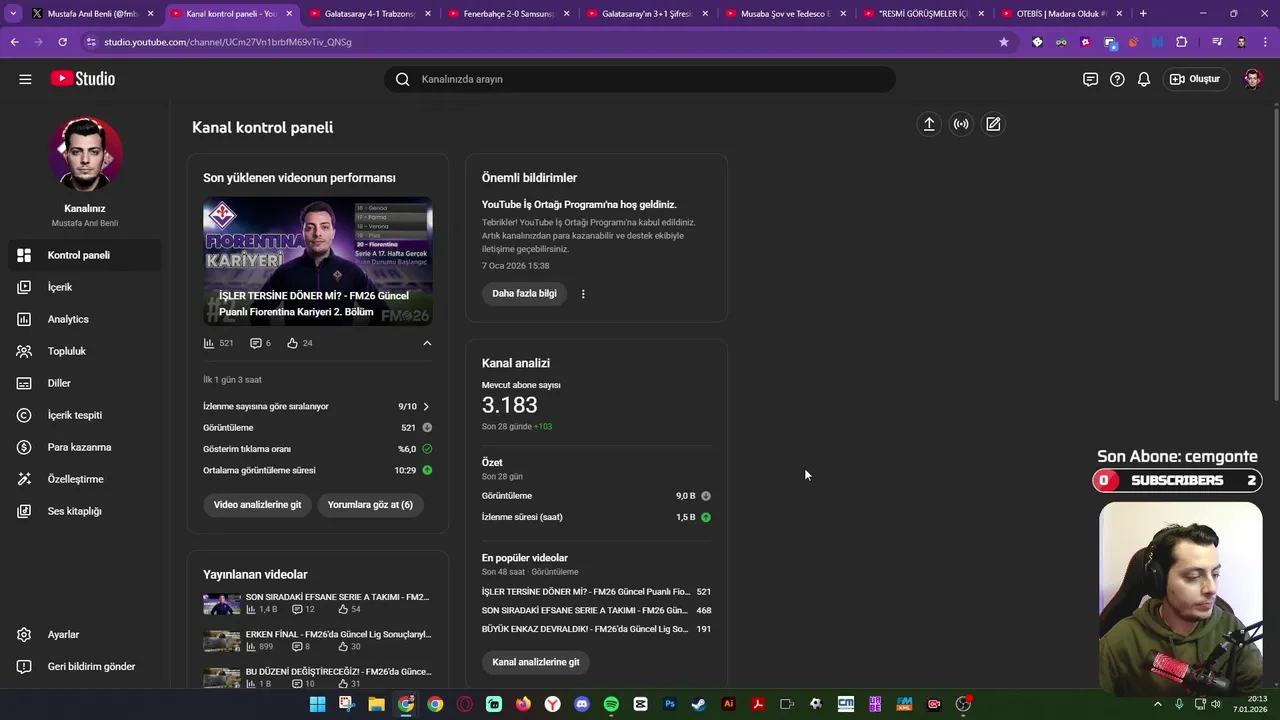Screen dimensions: 1280x720
Task: Reload the page
Action: pos(62,42)
